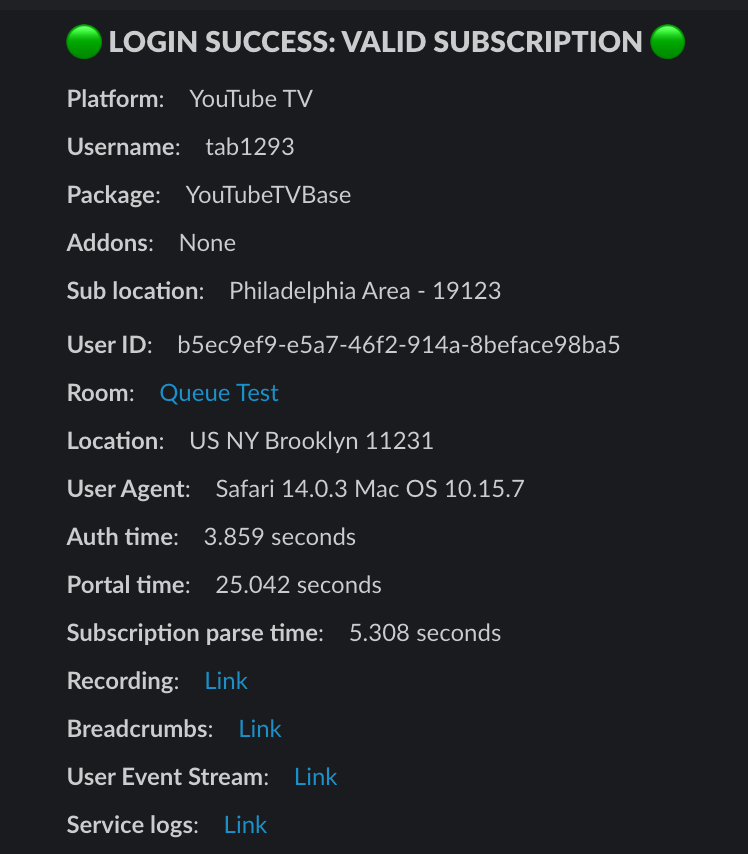The width and height of the screenshot is (748, 854).
Task: Open the Recording link
Action: click(x=226, y=681)
